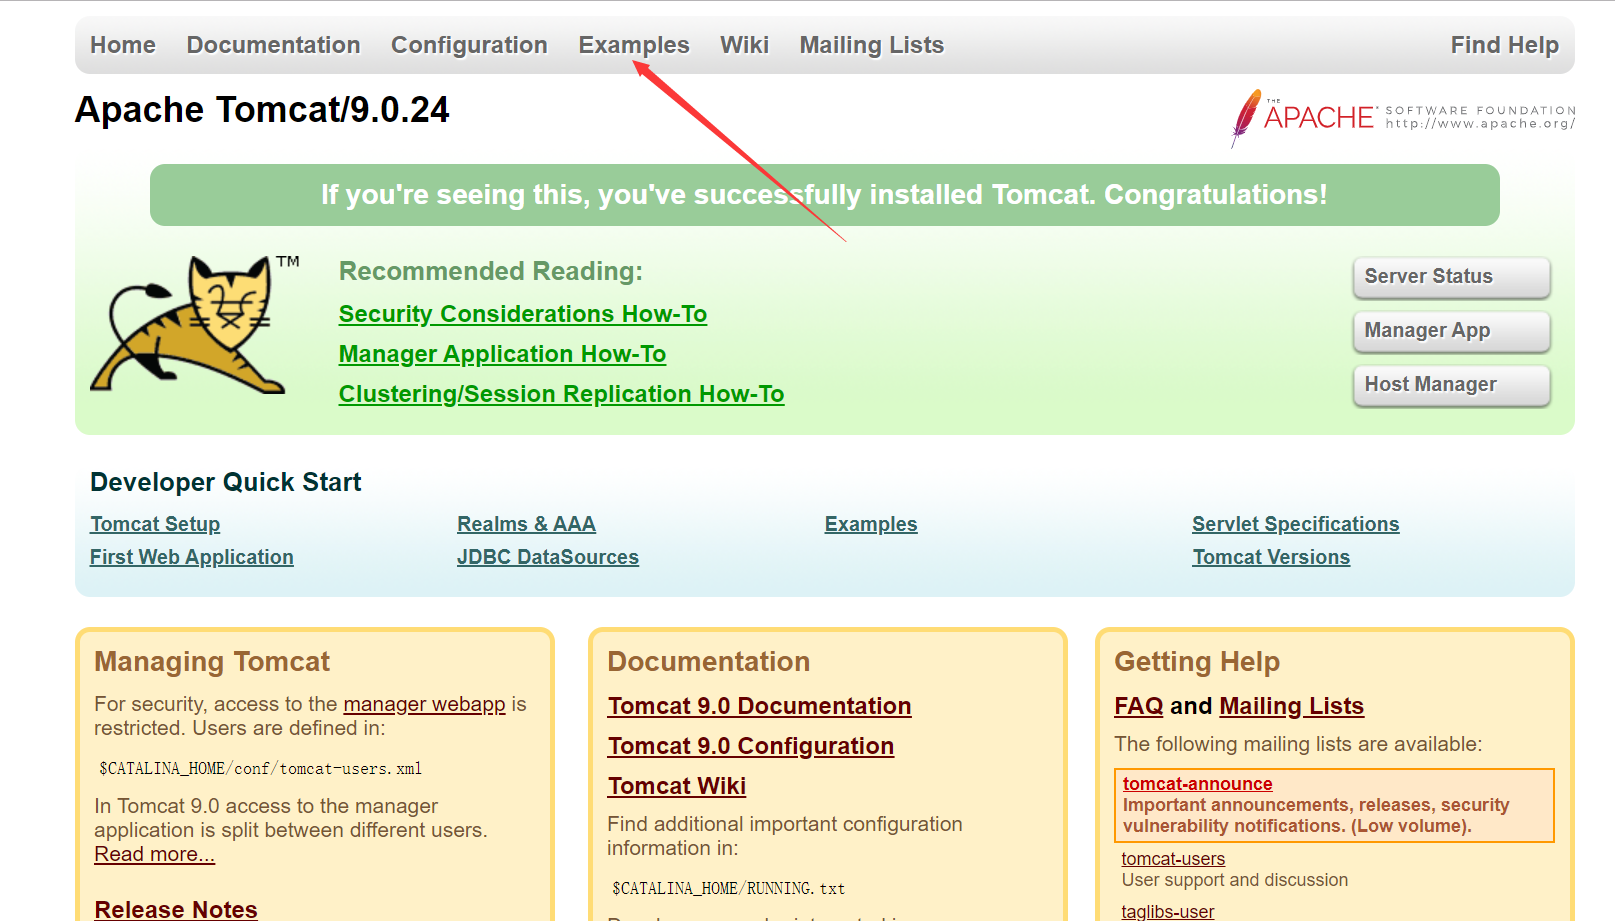This screenshot has height=921, width=1615.
Task: Open Mailing Lists link in Getting Help
Action: (1292, 706)
